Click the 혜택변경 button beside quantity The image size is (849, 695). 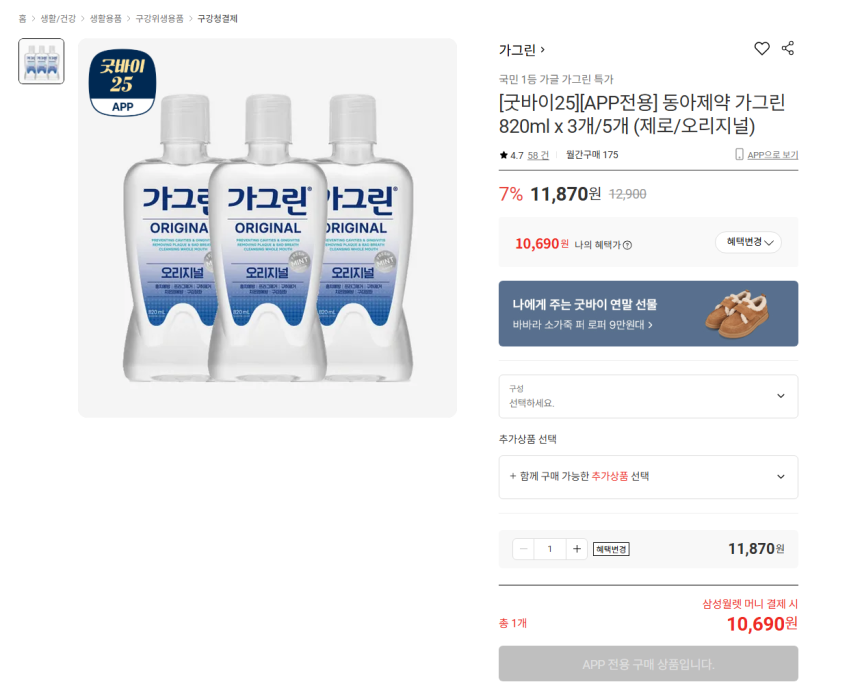611,549
